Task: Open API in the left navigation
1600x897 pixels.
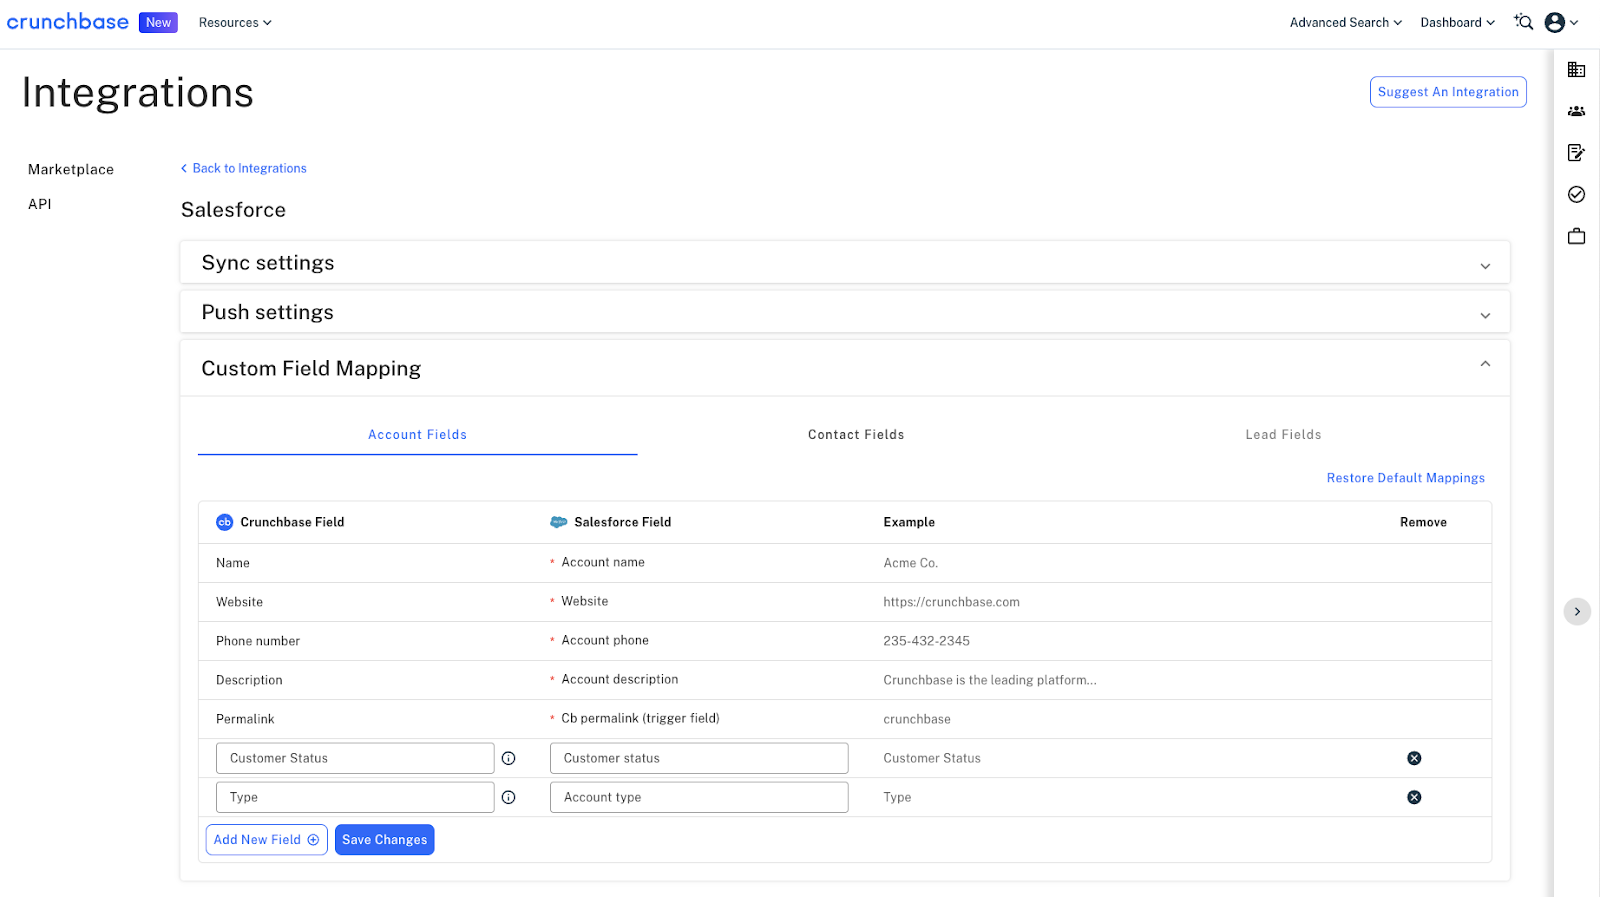Action: coord(40,204)
